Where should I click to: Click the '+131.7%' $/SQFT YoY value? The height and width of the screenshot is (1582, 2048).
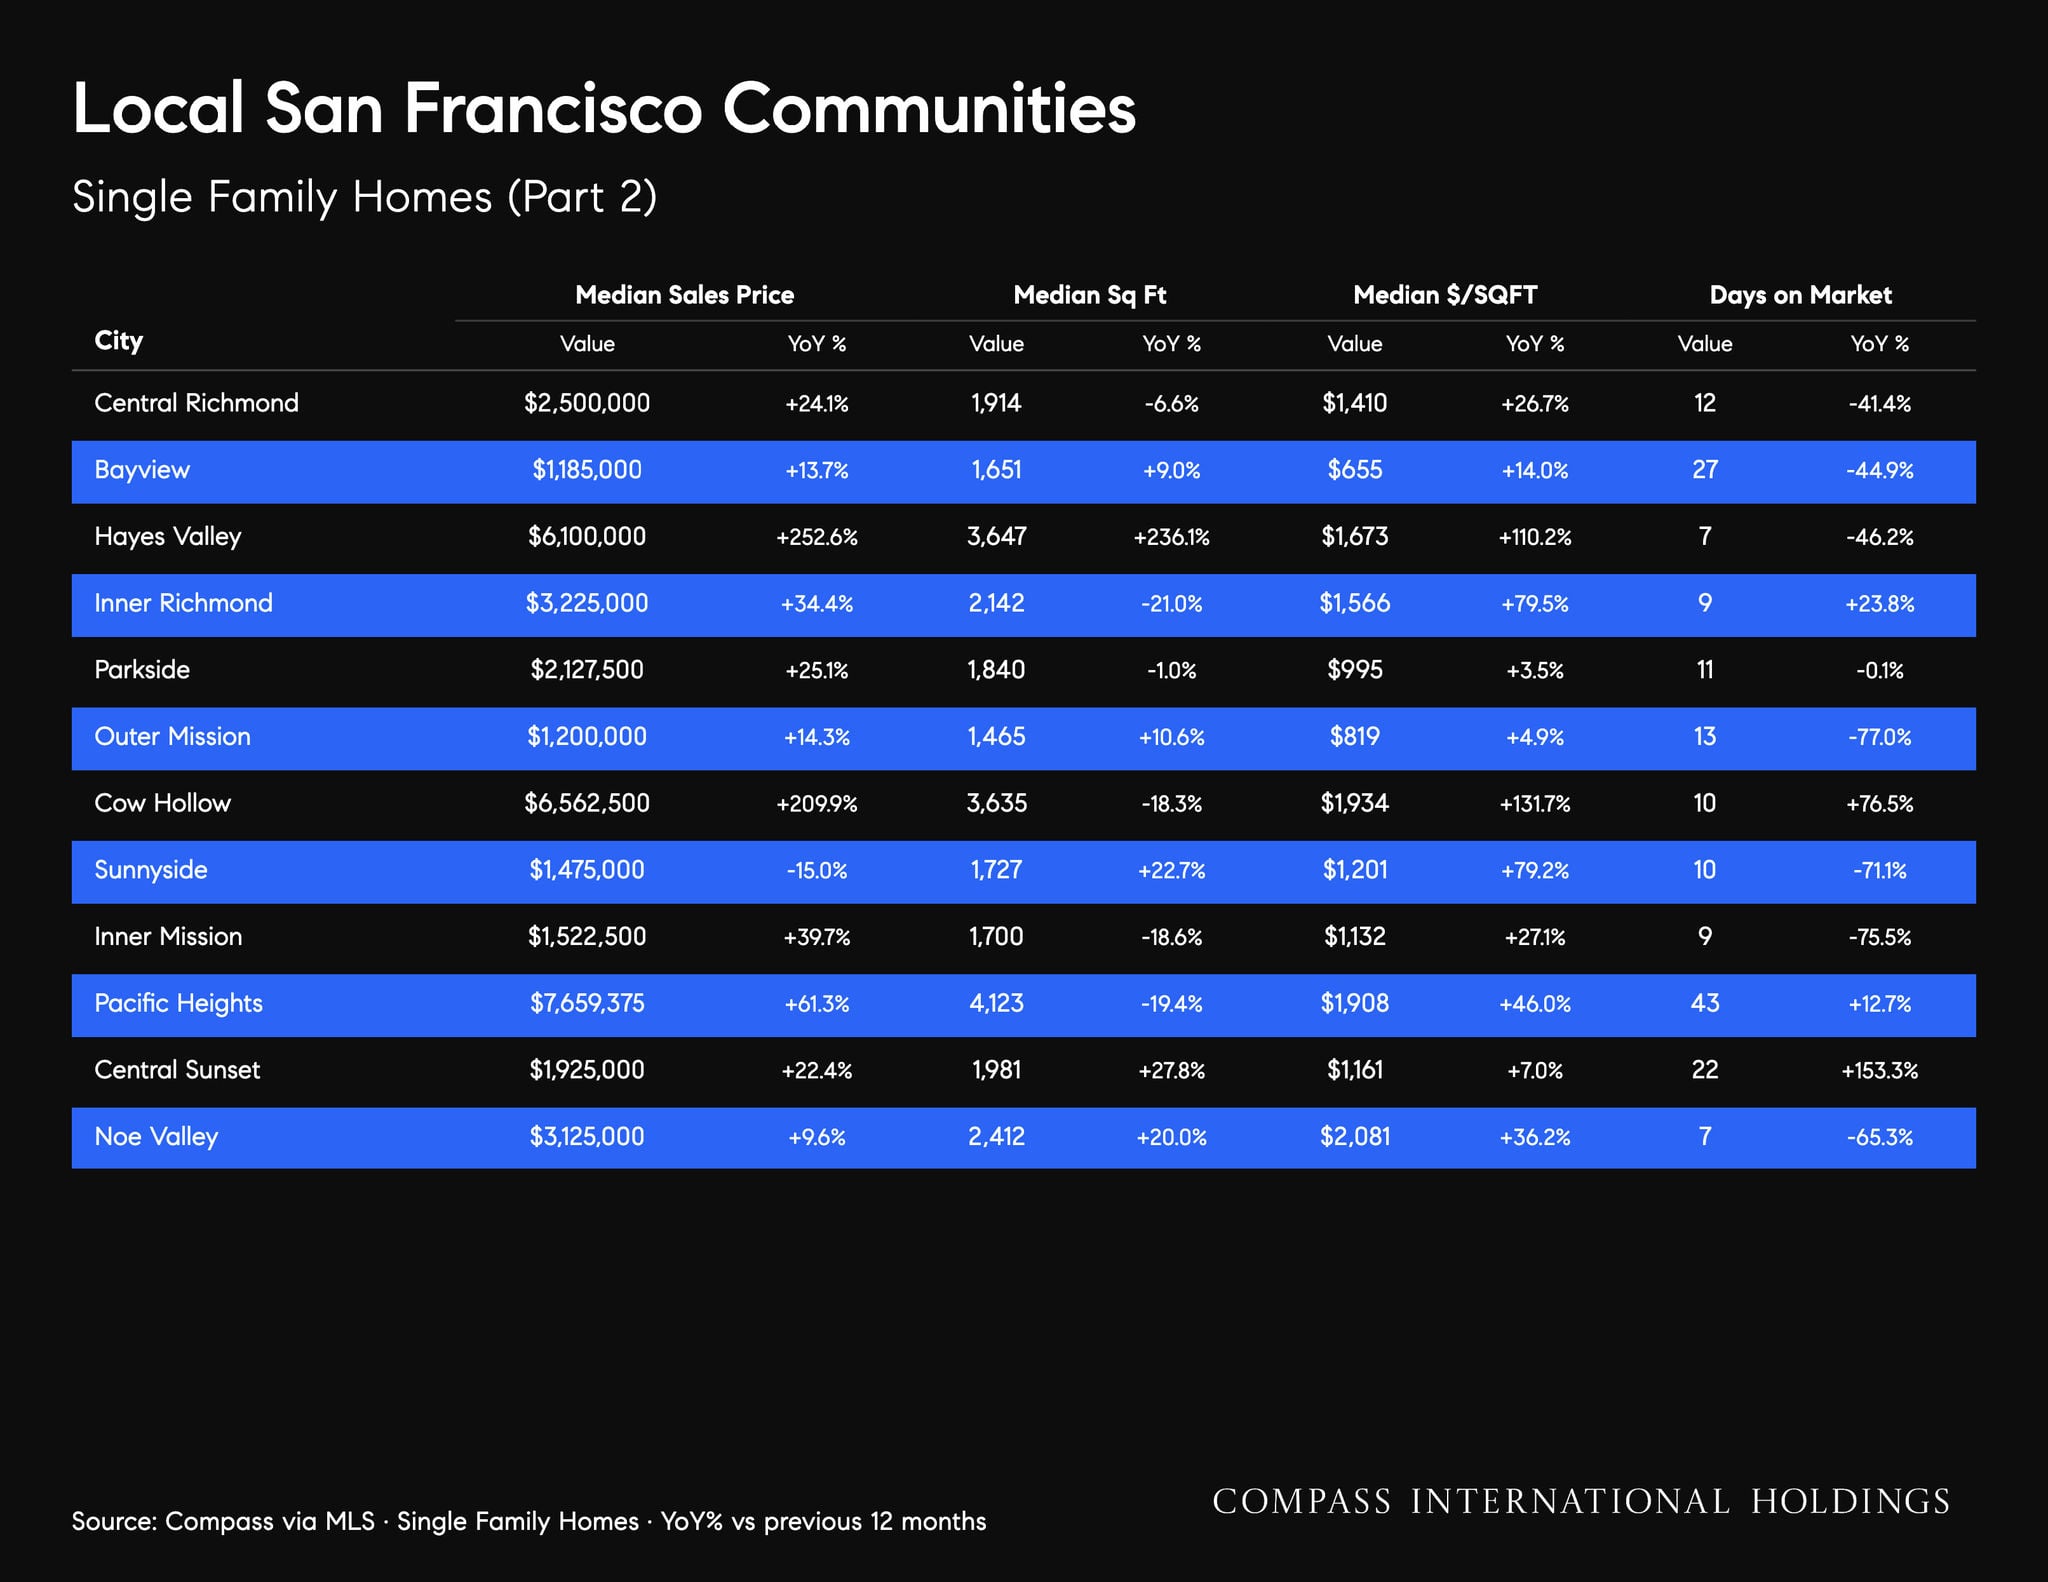[x=1535, y=804]
